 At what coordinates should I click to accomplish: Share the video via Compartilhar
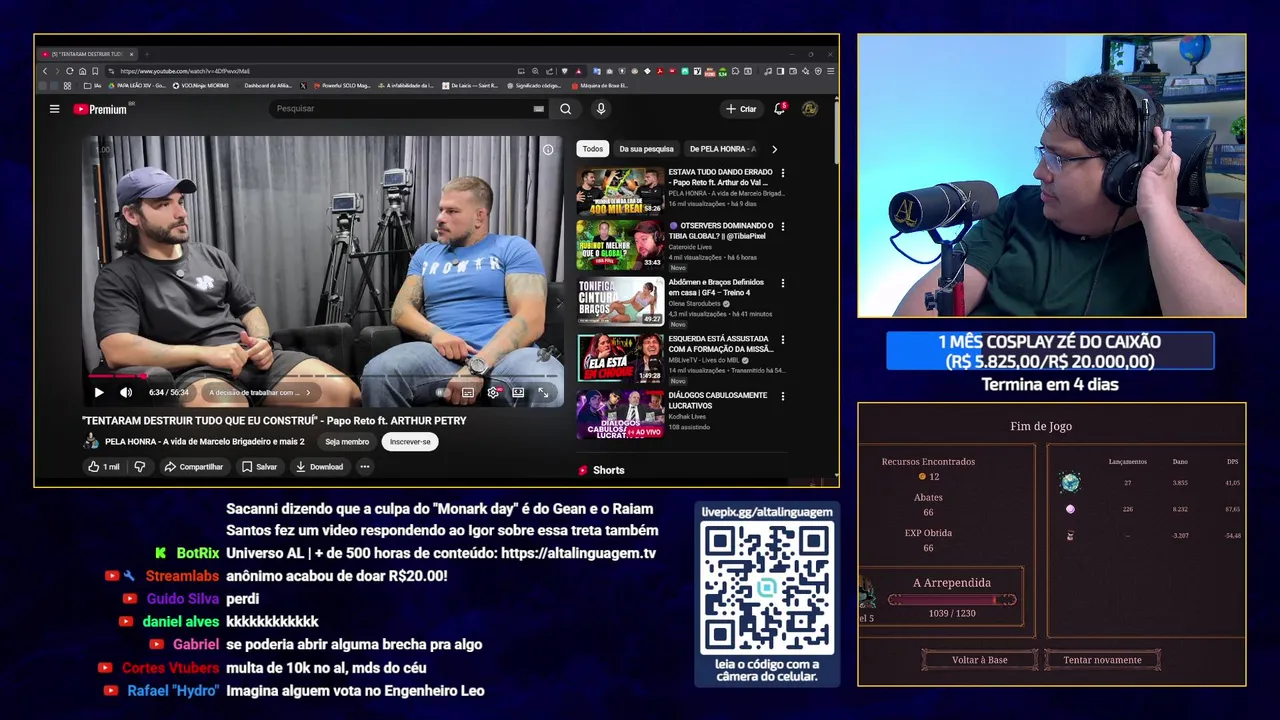(193, 467)
